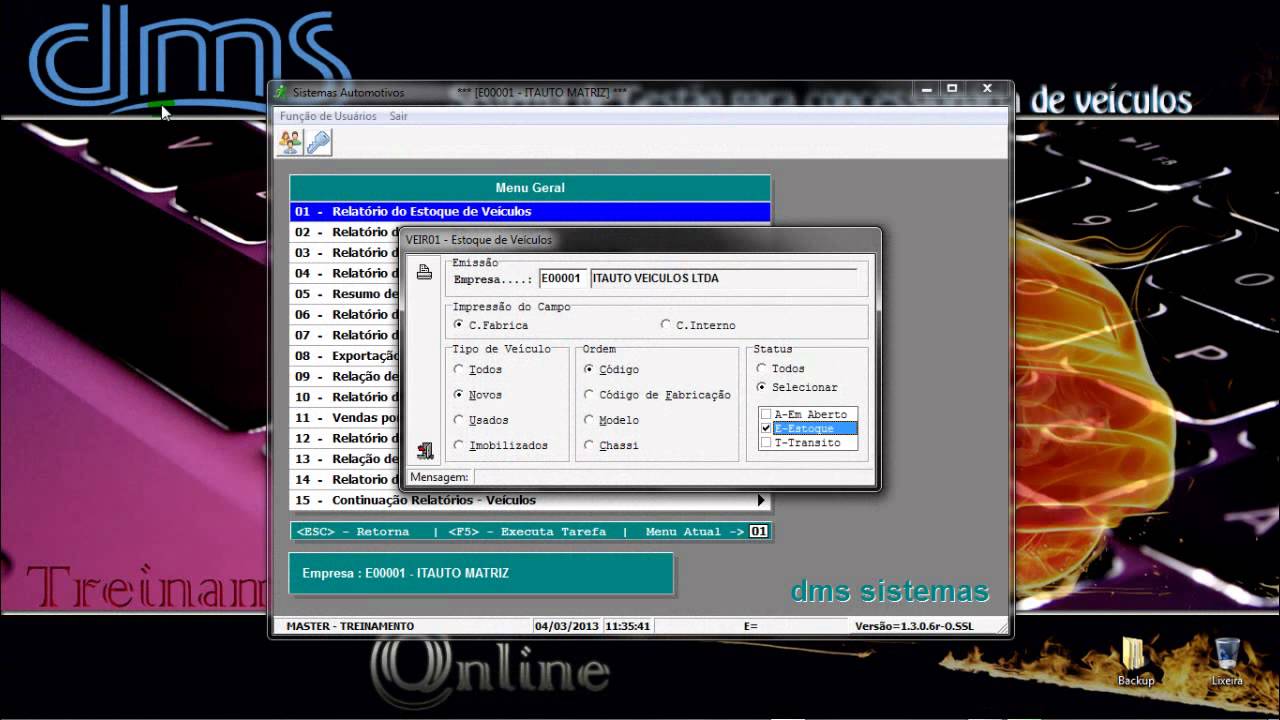
Task: Open the user management icon in toolbar
Action: [291, 143]
